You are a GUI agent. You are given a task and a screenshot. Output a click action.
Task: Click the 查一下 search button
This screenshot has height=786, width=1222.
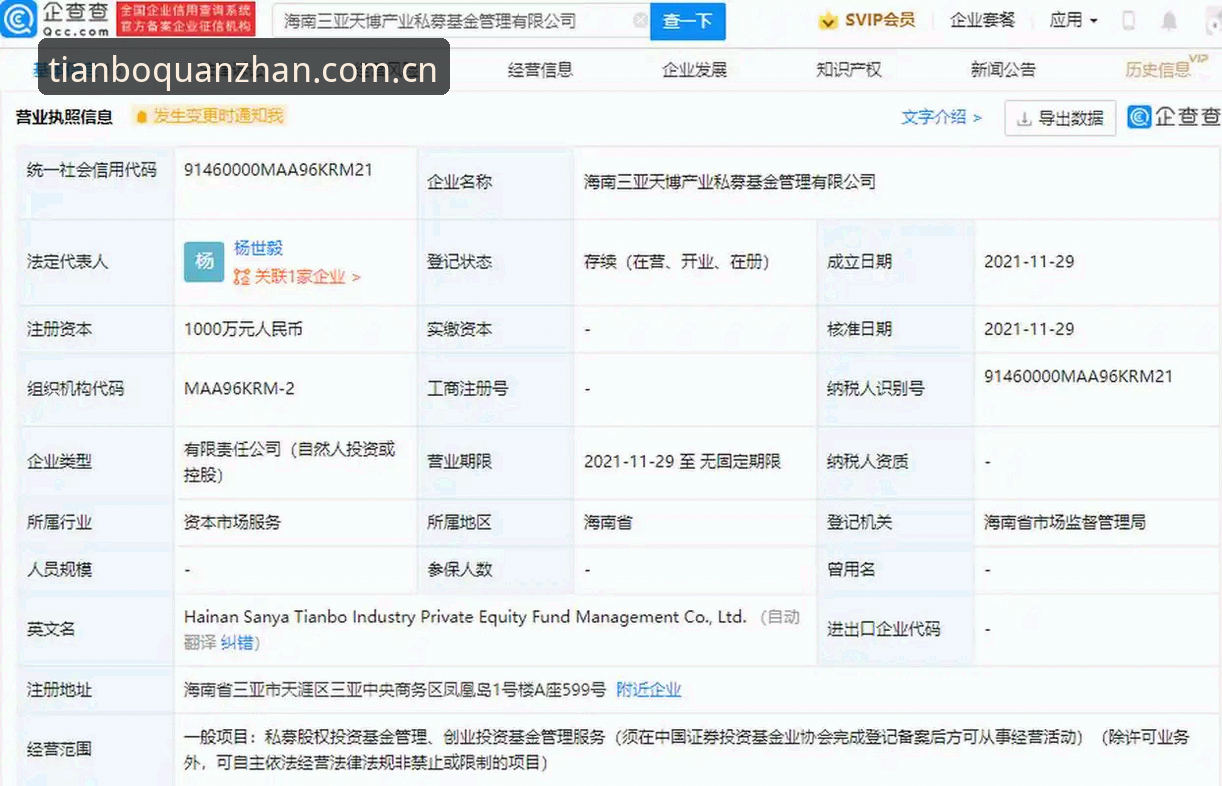click(x=687, y=20)
